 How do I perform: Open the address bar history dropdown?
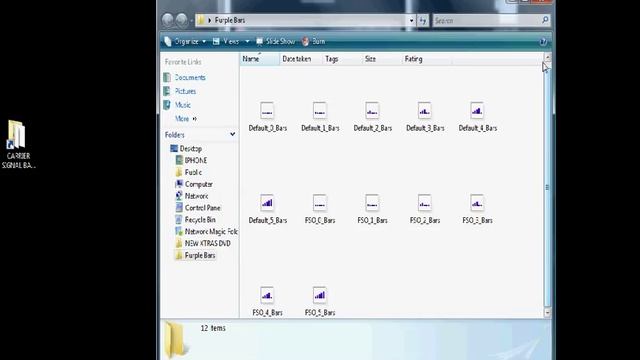(x=411, y=20)
